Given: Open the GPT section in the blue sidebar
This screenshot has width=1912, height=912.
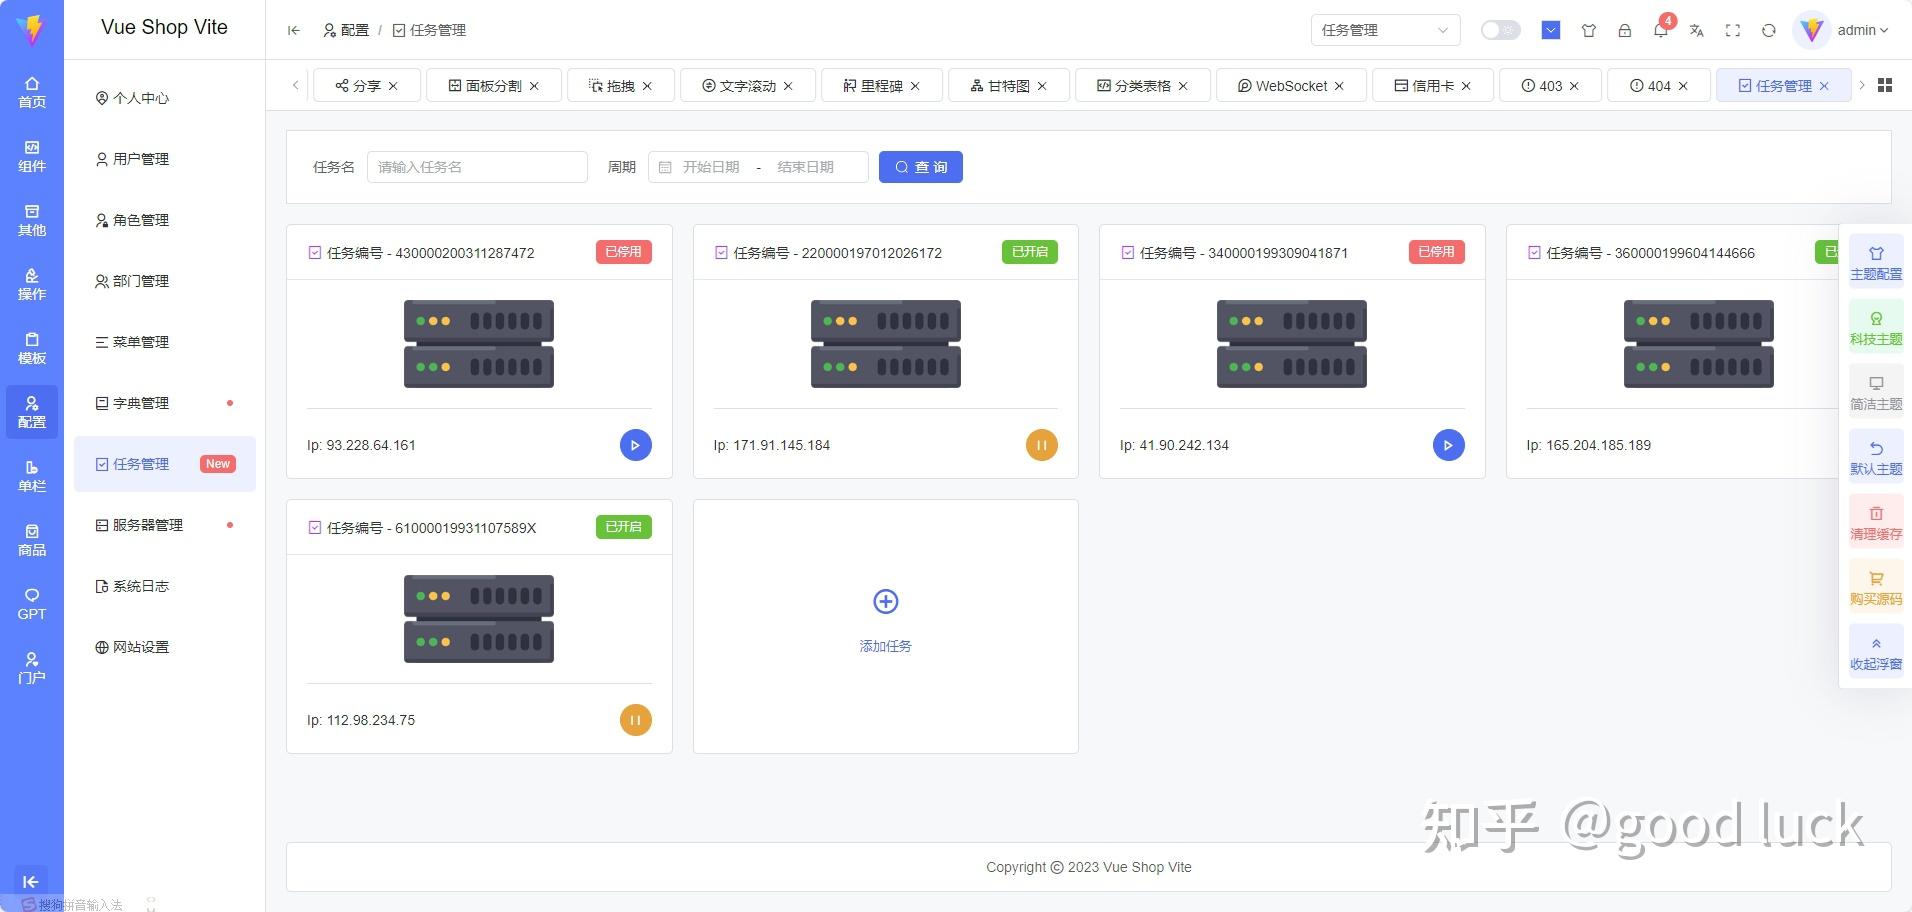Looking at the screenshot, I should pyautogui.click(x=32, y=604).
